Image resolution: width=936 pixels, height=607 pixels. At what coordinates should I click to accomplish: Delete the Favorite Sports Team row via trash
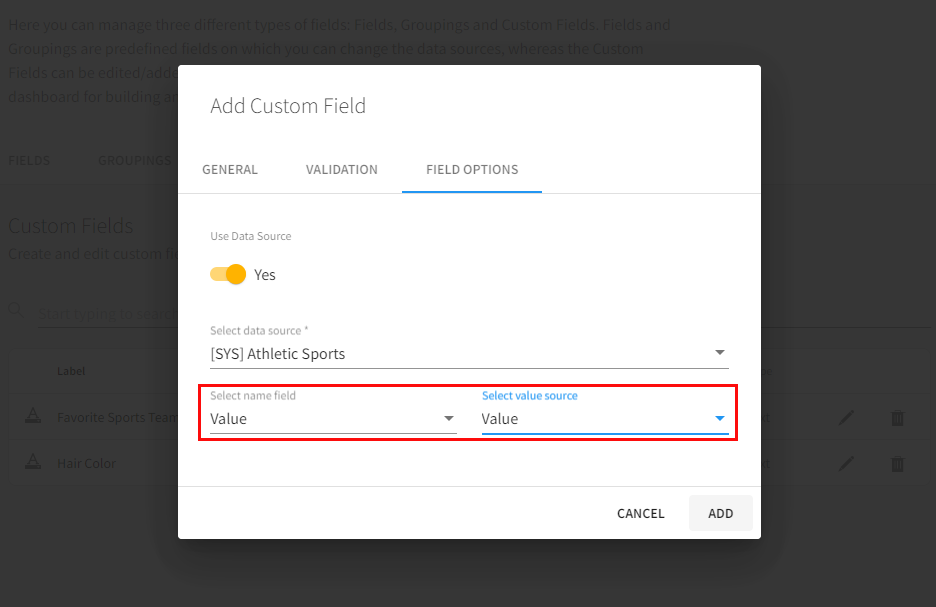[x=897, y=418]
